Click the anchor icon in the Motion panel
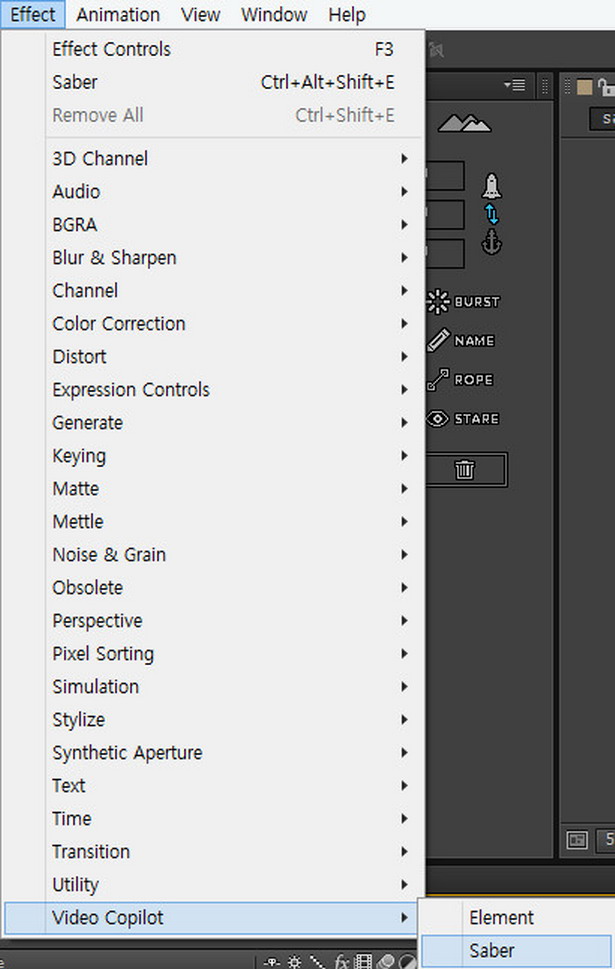 491,242
